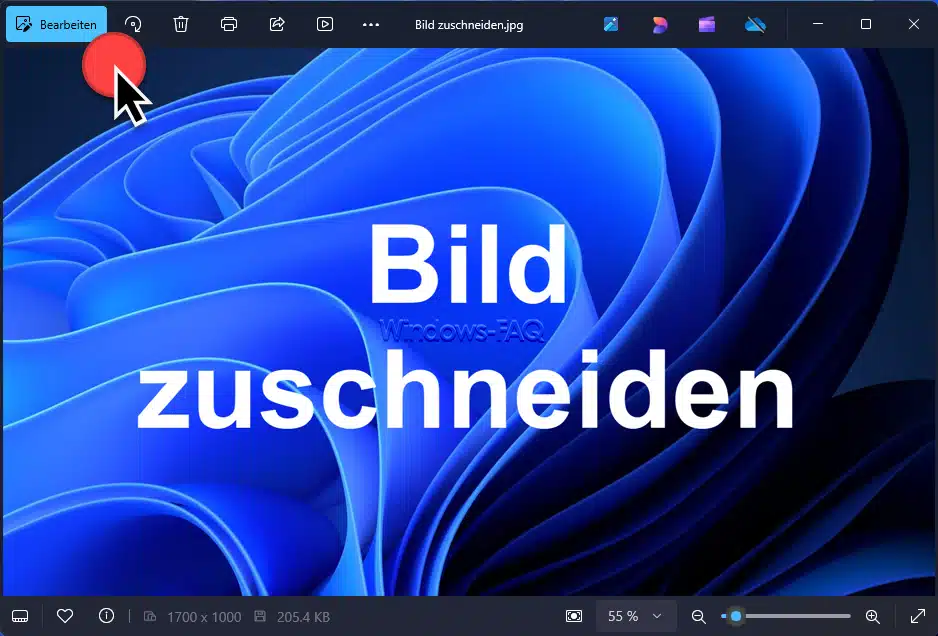Open the Bearbeiten edit mode
Screen dimensions: 938x636
pos(56,25)
